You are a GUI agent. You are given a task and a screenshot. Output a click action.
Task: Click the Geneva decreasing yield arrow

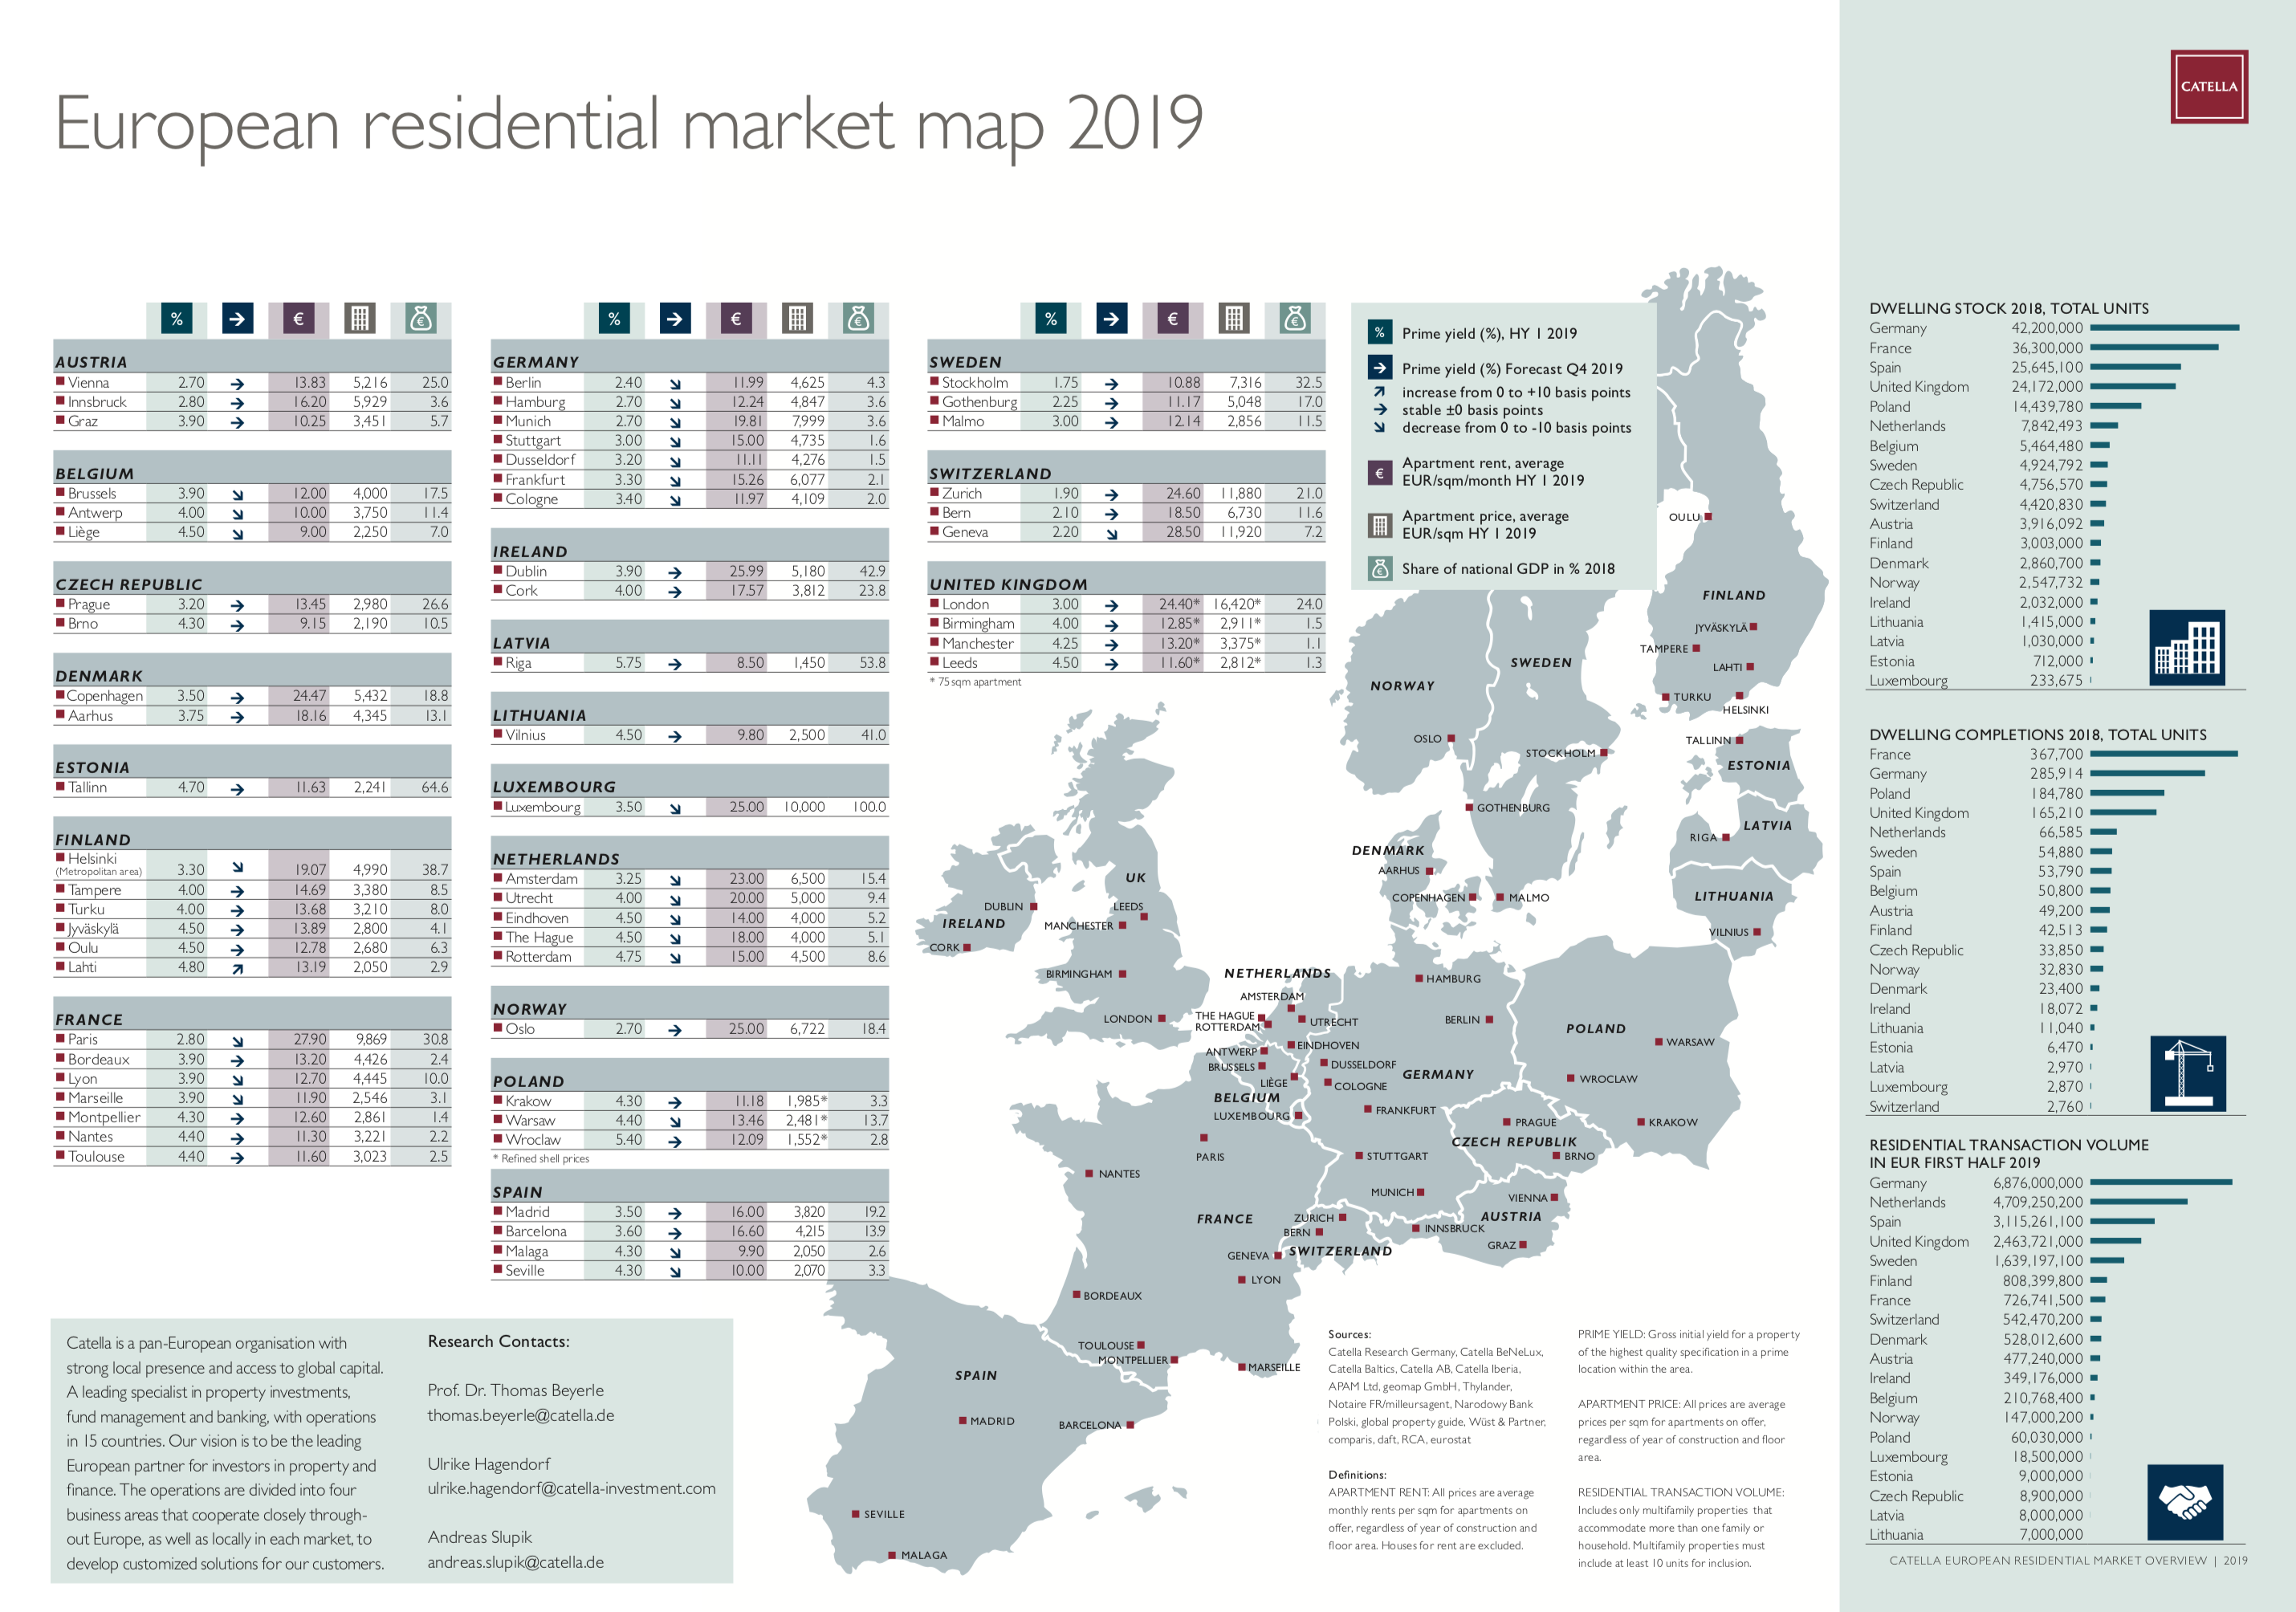click(1111, 534)
